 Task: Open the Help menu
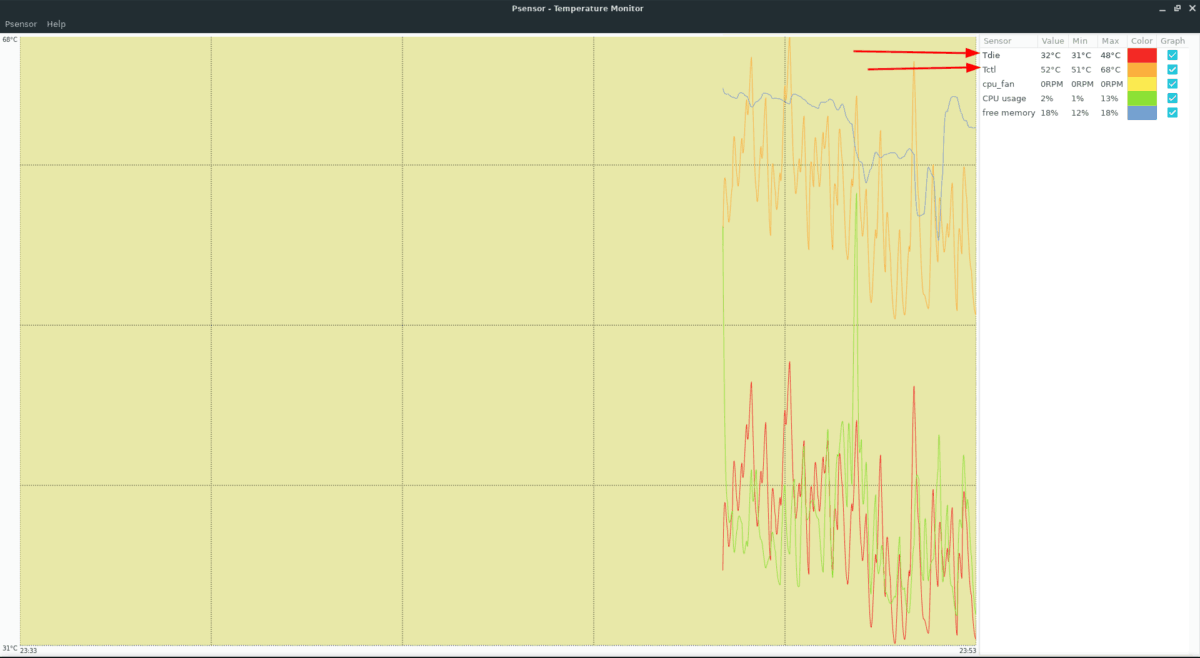coord(55,23)
